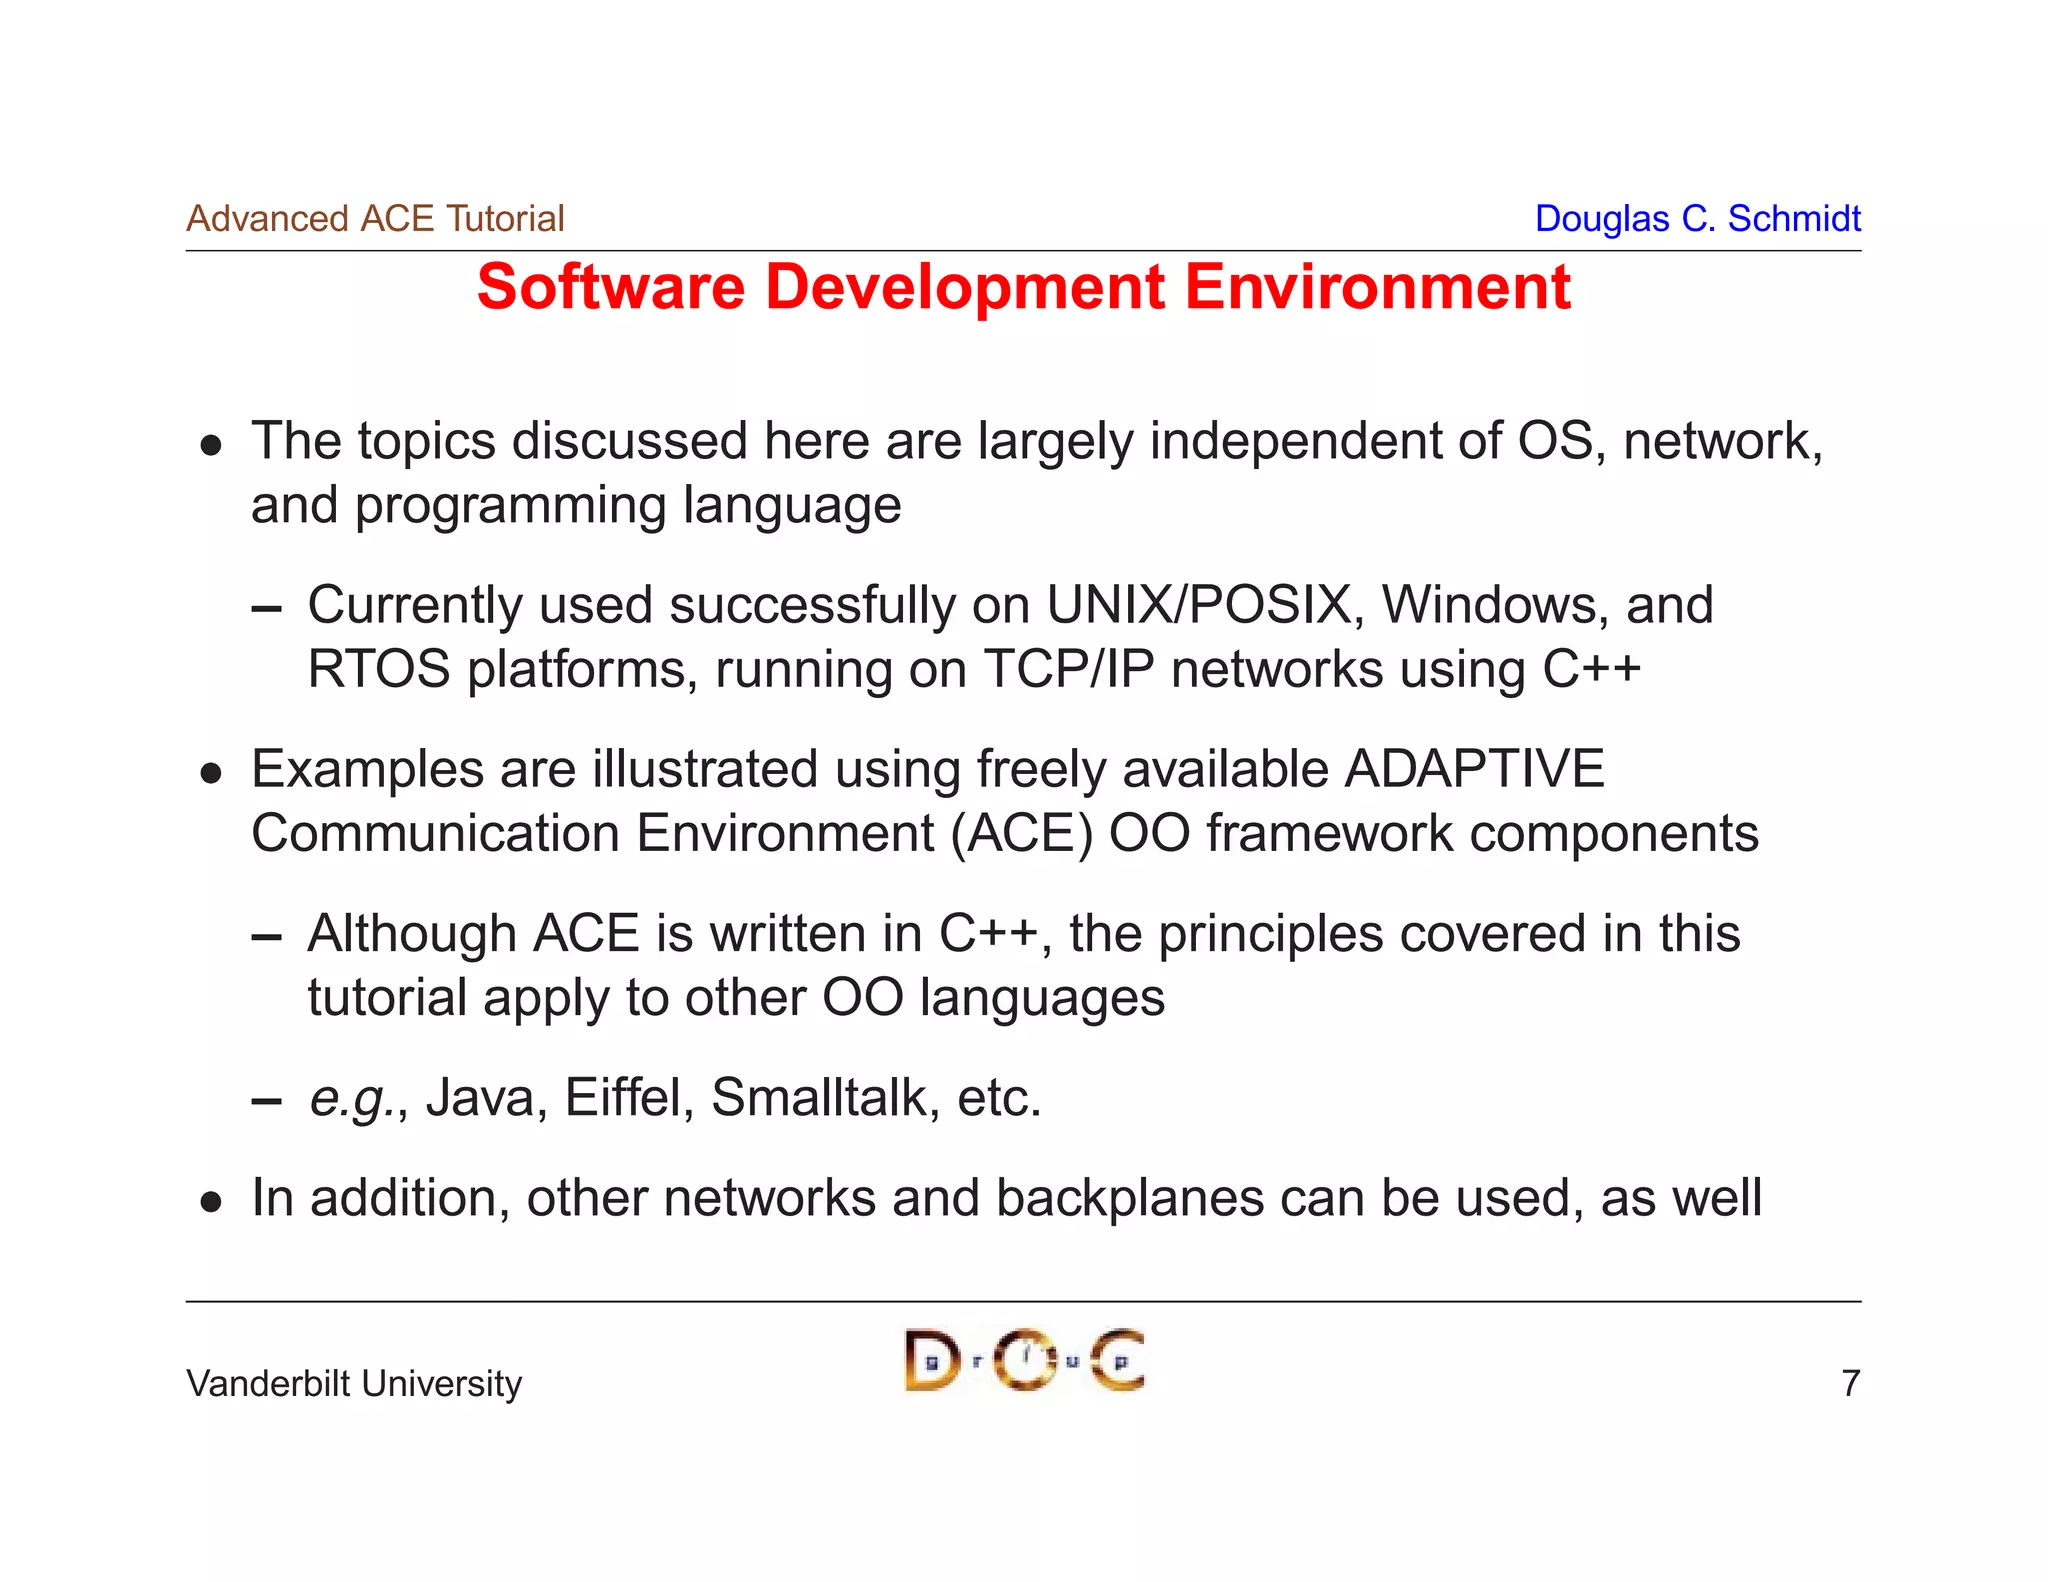
Task: Click the 'Douglas C. Schmidt' author name
Action: click(x=1697, y=219)
